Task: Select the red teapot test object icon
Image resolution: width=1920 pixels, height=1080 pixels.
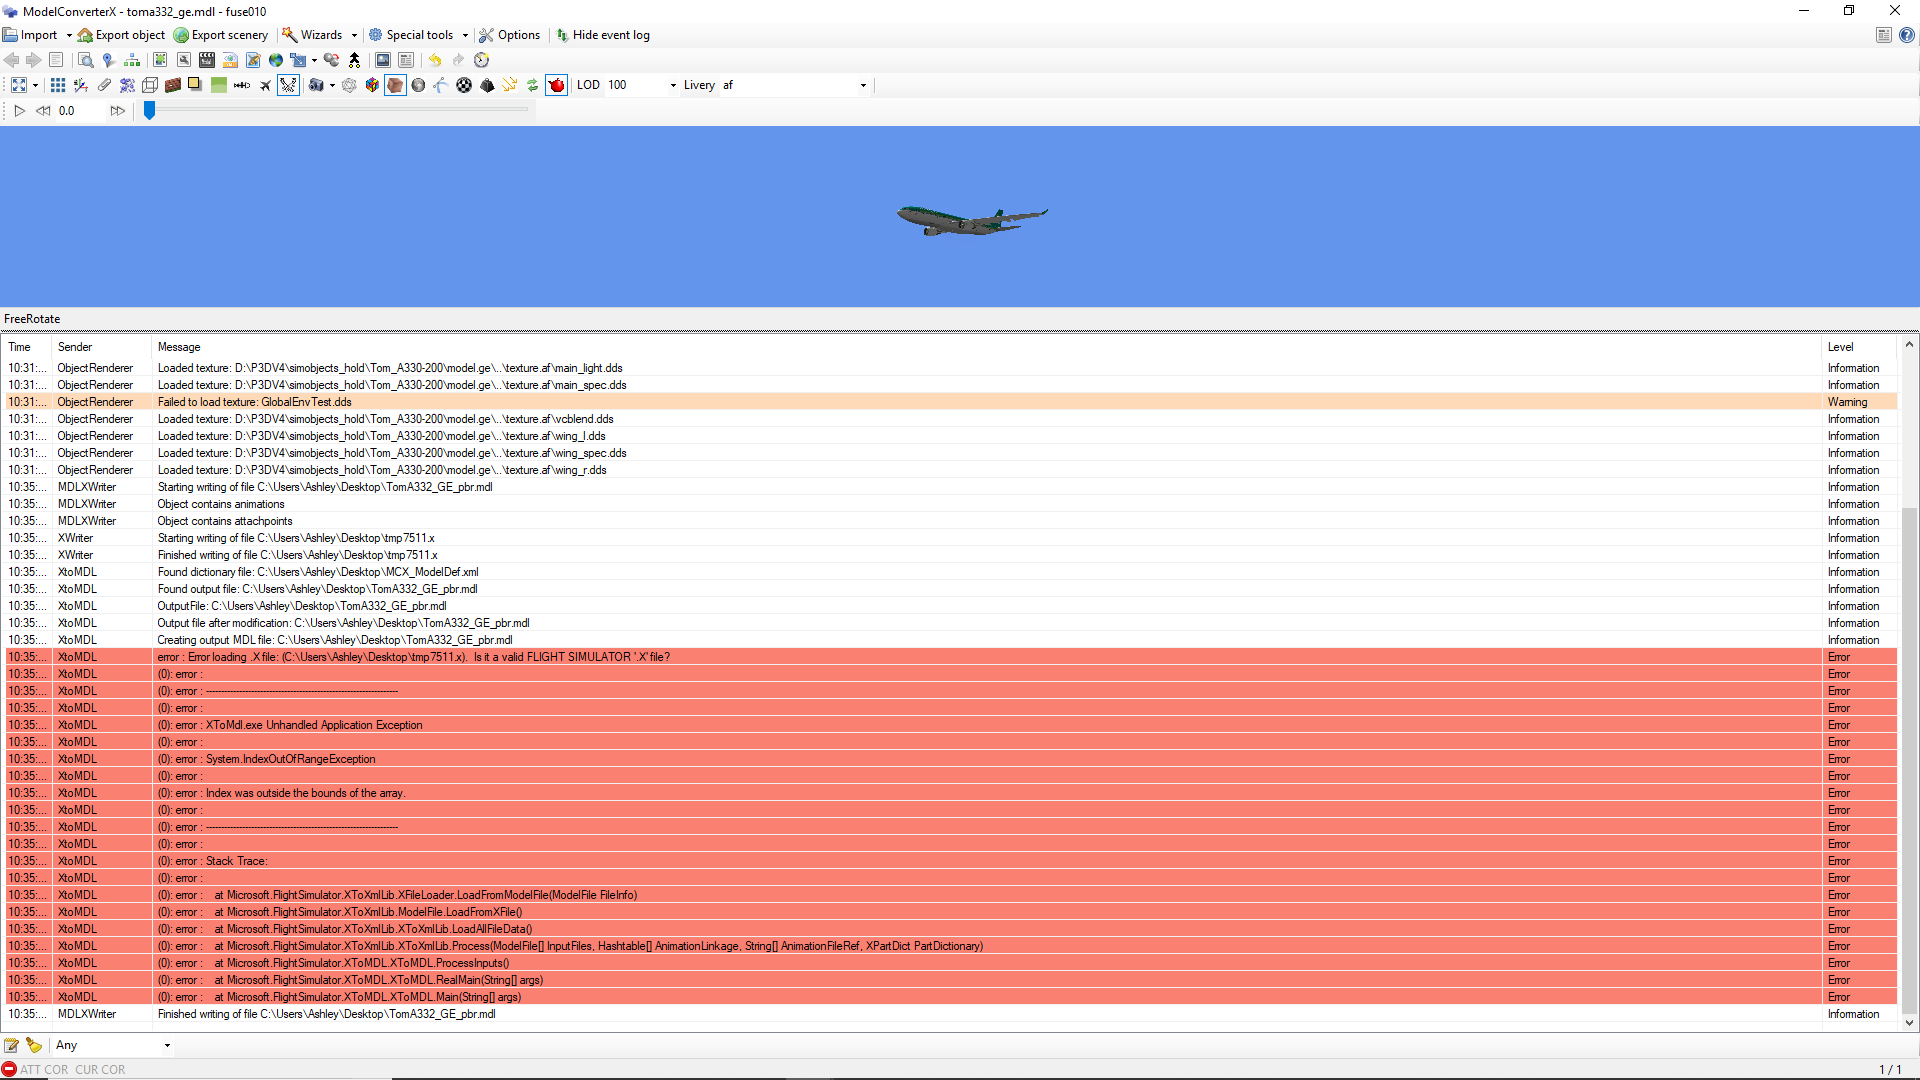Action: point(557,86)
